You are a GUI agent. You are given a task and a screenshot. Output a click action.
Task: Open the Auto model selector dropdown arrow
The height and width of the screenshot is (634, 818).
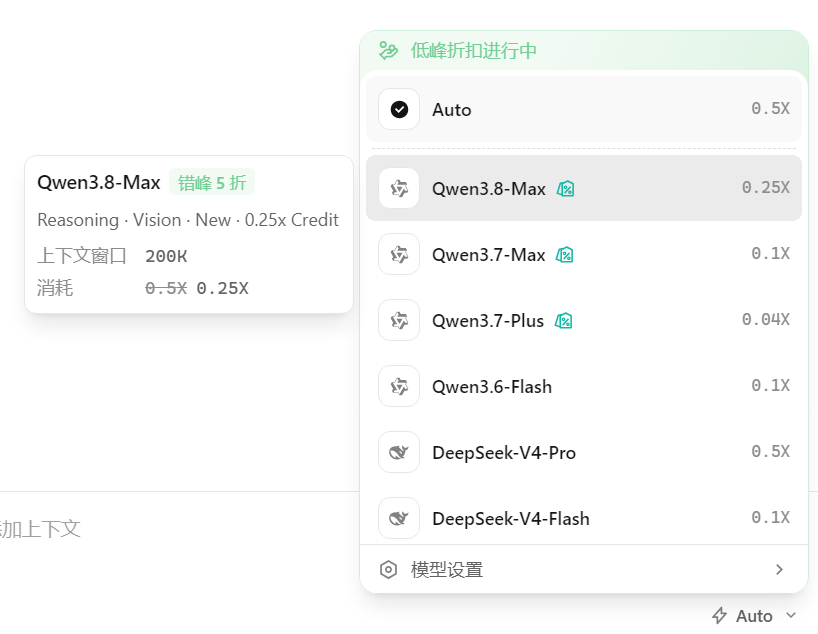(791, 615)
